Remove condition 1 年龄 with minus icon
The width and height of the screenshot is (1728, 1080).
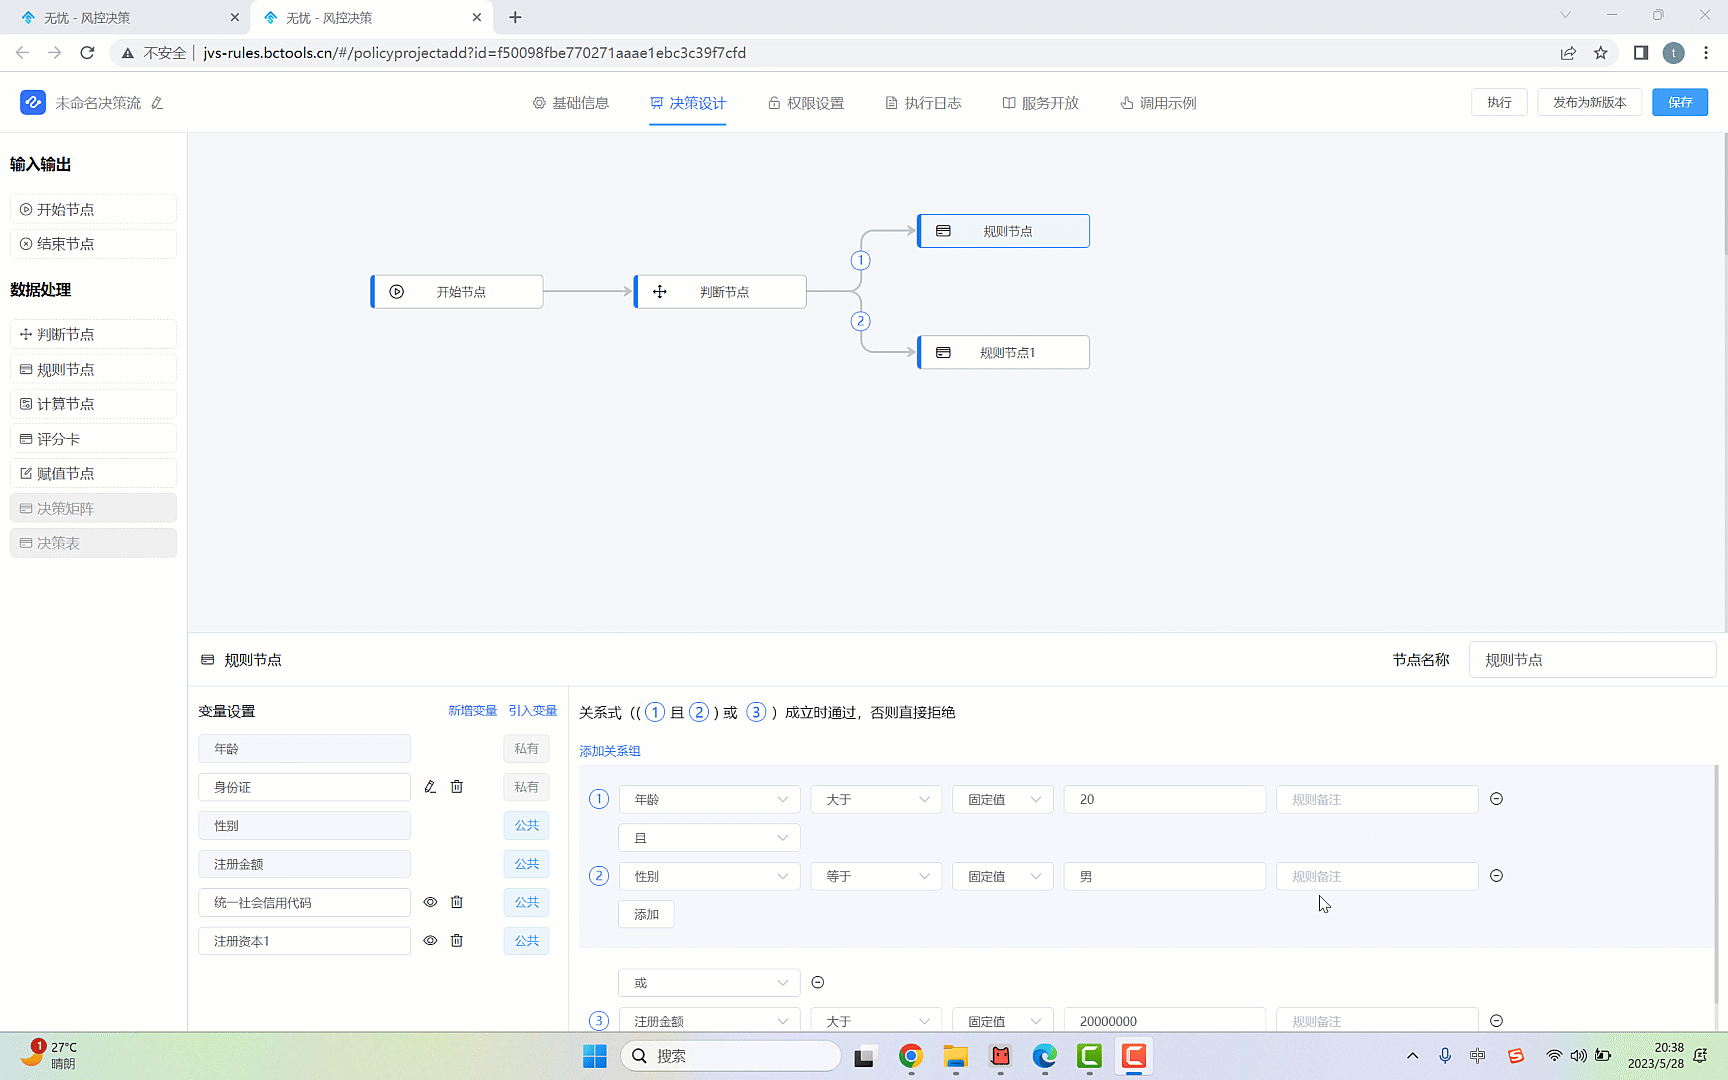1496,799
